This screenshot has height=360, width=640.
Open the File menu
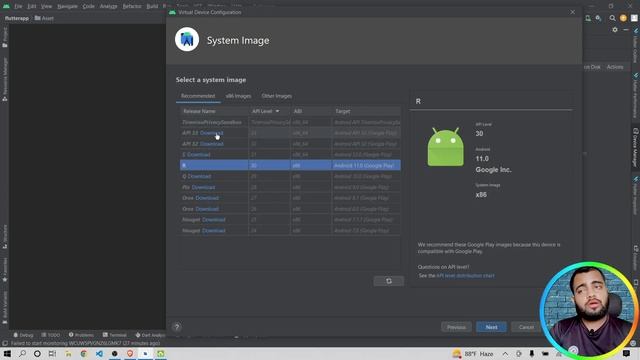(18, 6)
